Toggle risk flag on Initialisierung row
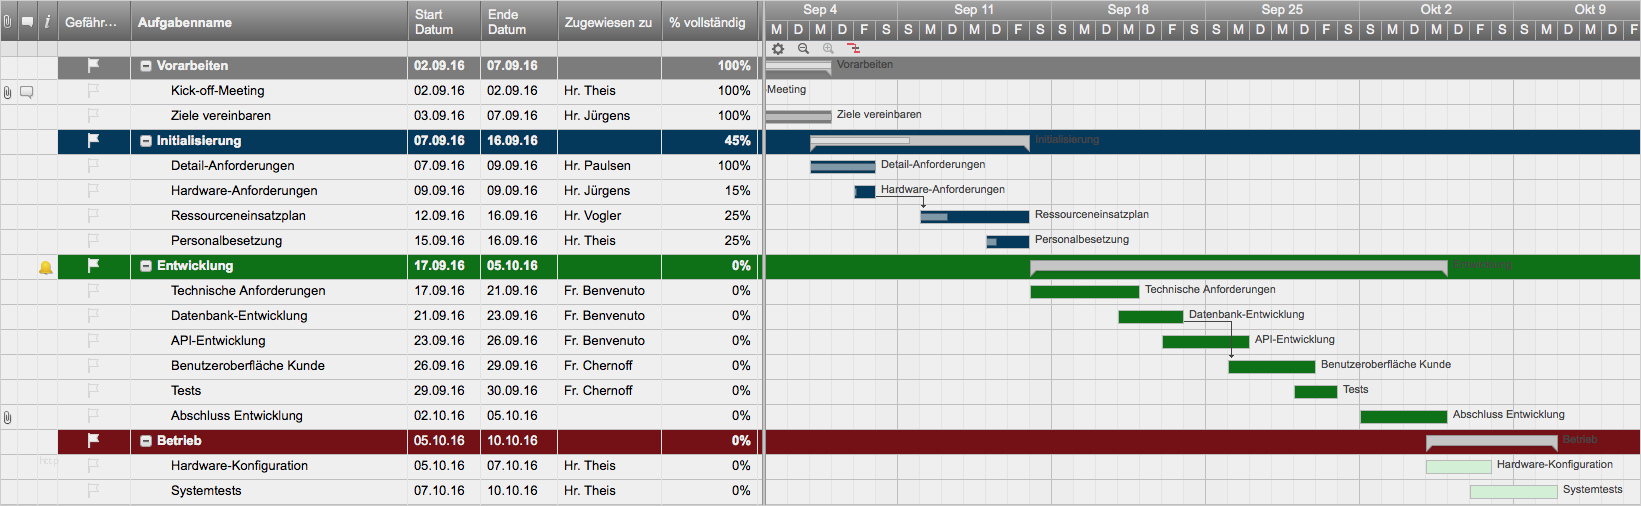 point(93,141)
